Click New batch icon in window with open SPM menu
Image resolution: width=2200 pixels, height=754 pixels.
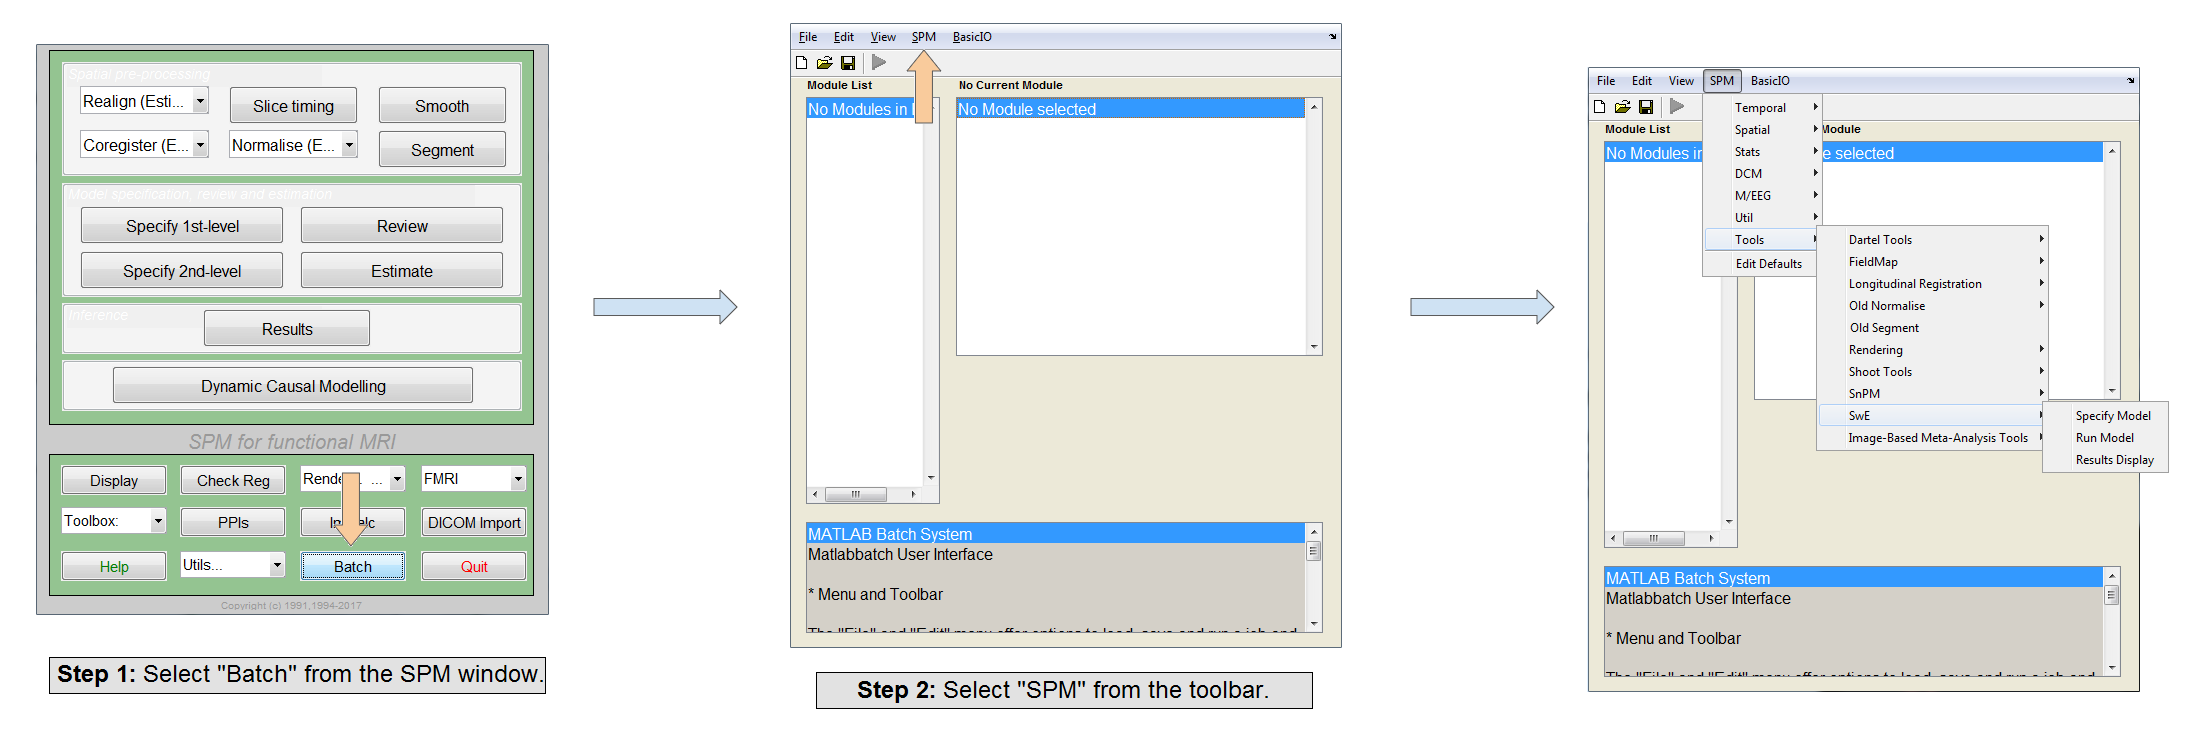click(1599, 107)
